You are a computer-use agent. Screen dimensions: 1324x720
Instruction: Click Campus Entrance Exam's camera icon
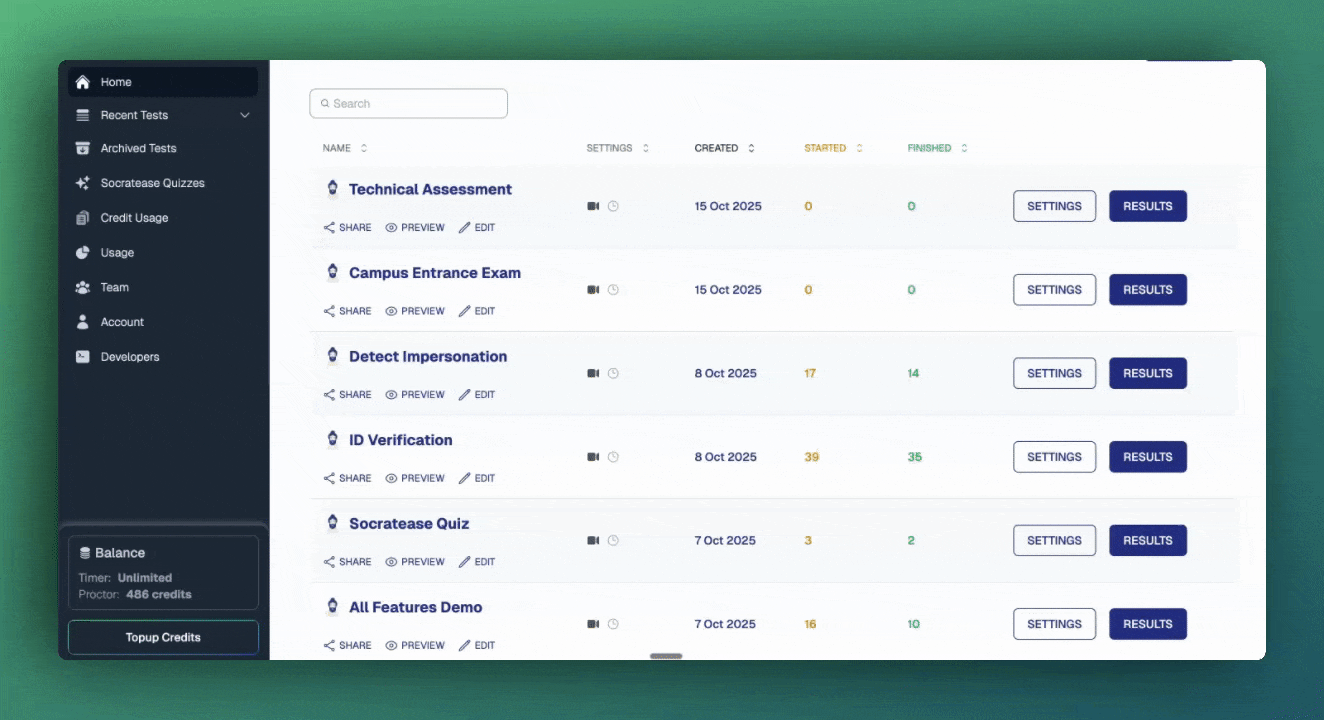(593, 290)
